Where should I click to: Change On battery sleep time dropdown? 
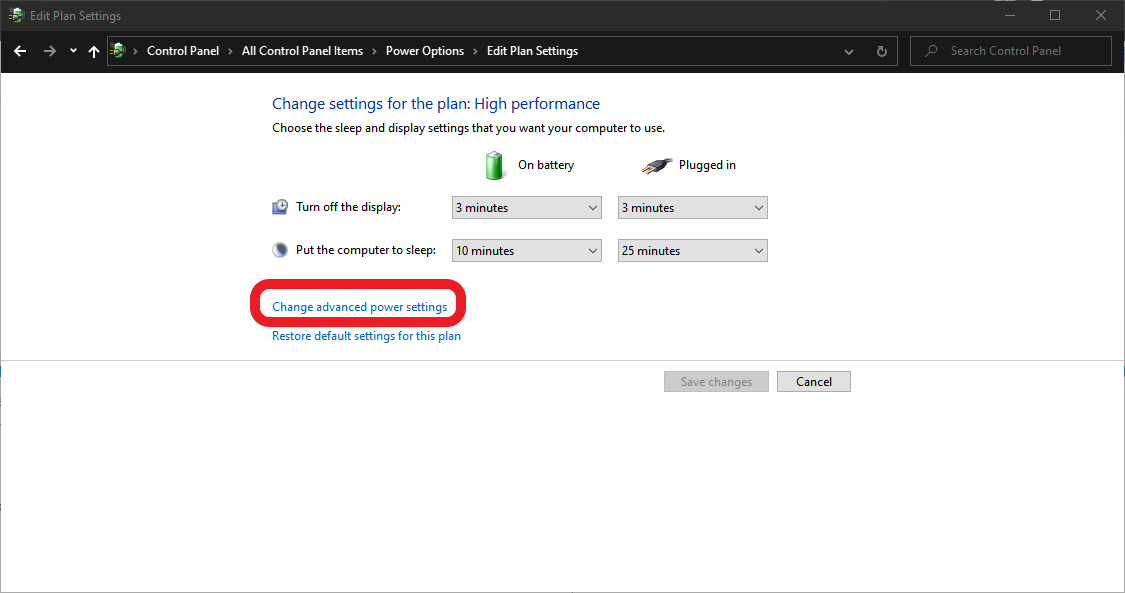click(526, 251)
